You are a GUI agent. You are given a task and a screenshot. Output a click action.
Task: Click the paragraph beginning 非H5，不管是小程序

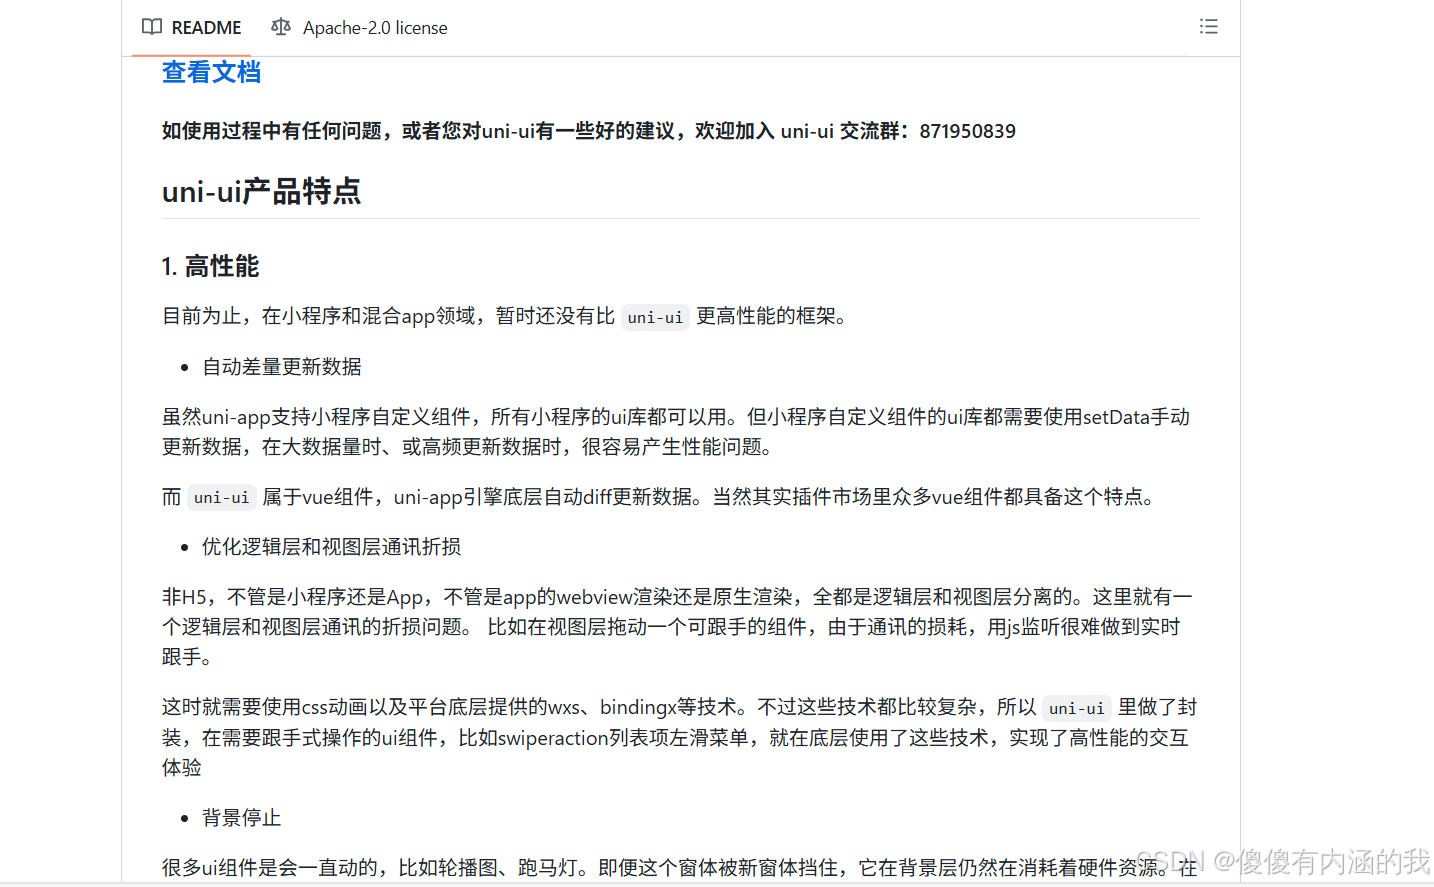click(x=677, y=627)
